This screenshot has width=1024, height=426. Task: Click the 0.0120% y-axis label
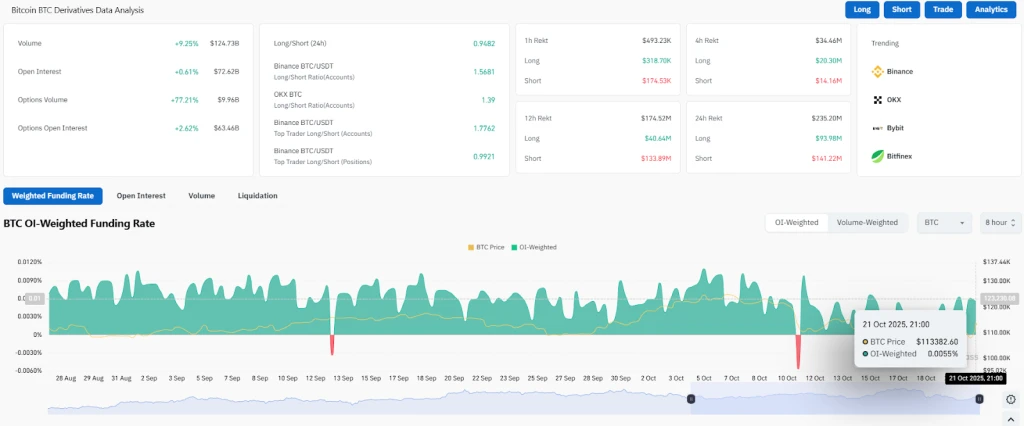[x=30, y=261]
